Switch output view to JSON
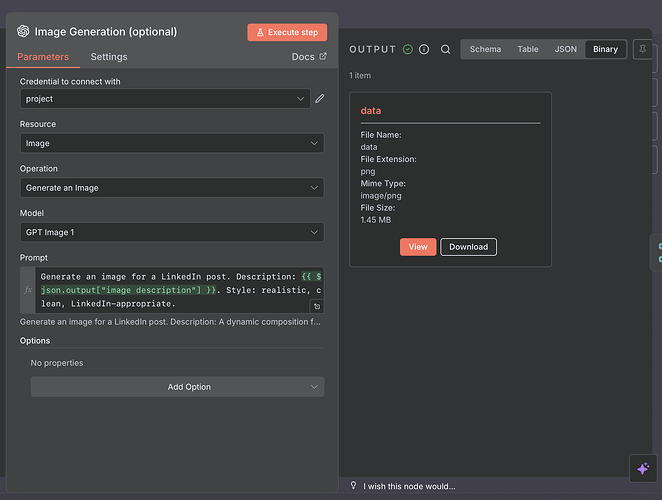The height and width of the screenshot is (500, 662). [565, 49]
